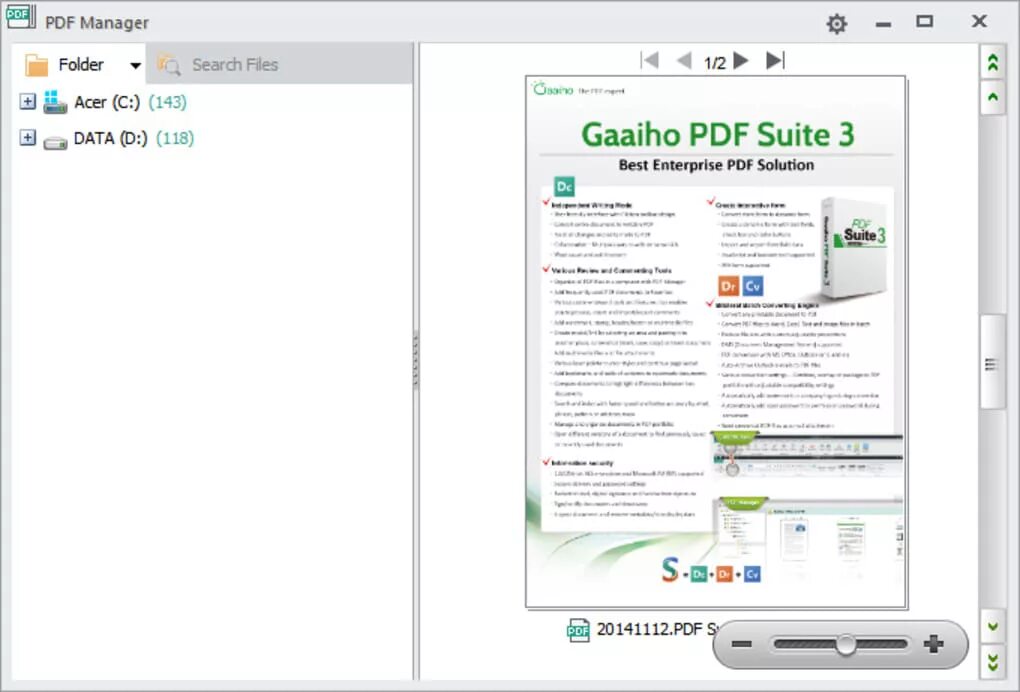This screenshot has width=1020, height=692.
Task: Click the double down arrow scroll-to-bottom button
Action: click(993, 662)
